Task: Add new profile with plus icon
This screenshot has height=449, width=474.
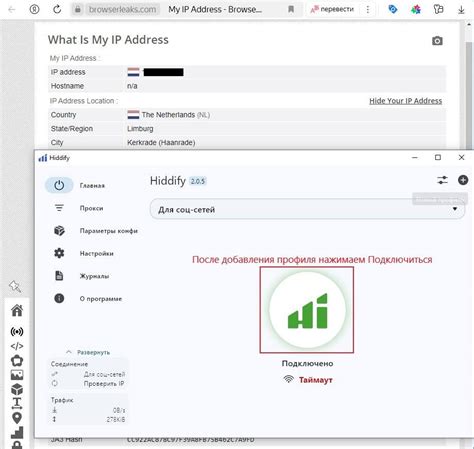Action: [463, 180]
